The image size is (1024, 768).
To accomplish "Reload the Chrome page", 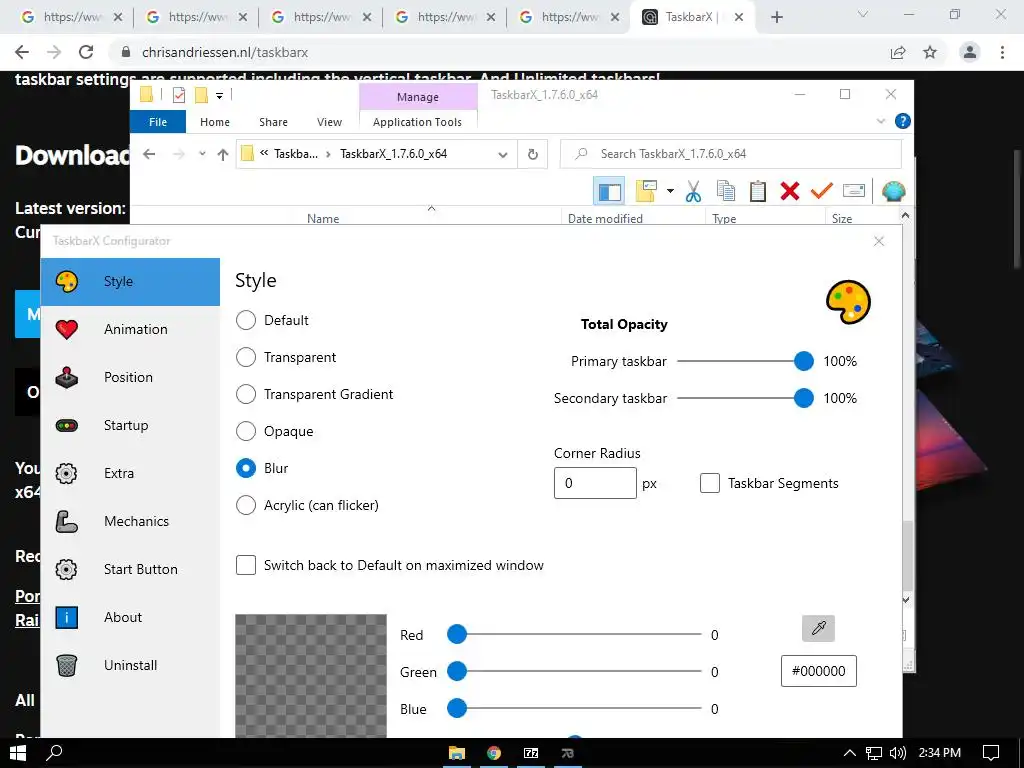I will click(x=86, y=52).
